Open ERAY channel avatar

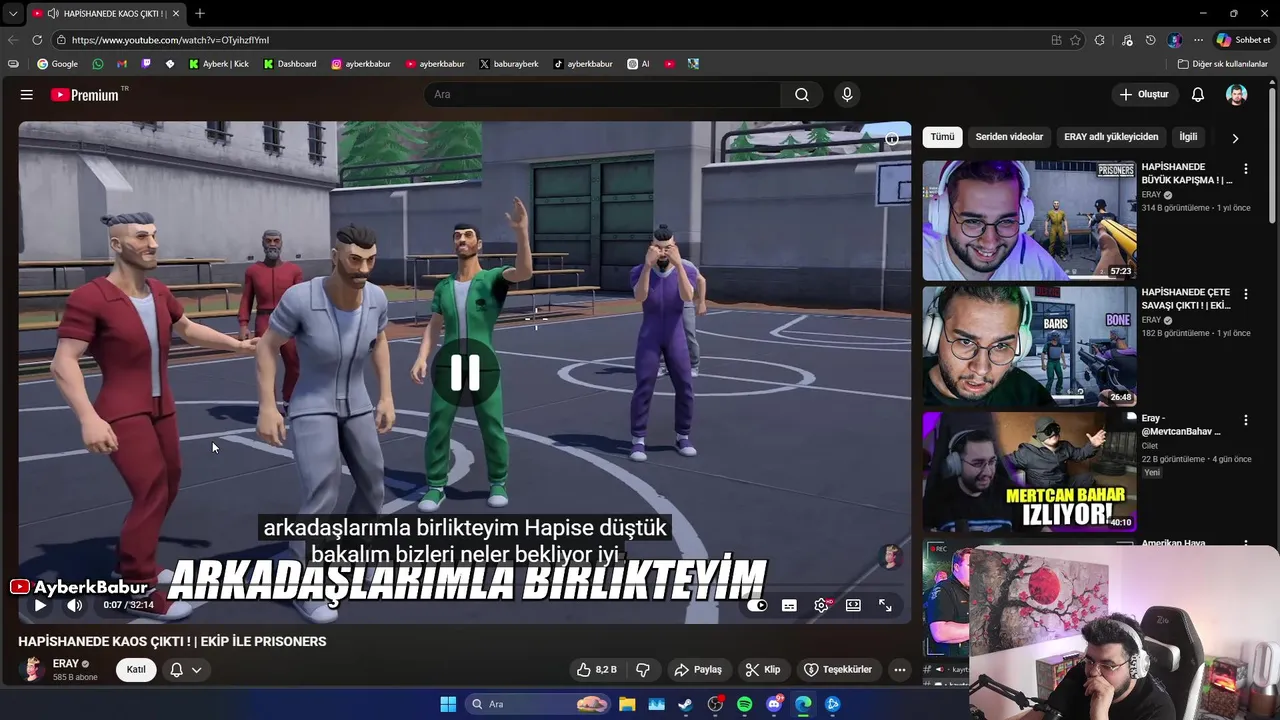[32, 670]
